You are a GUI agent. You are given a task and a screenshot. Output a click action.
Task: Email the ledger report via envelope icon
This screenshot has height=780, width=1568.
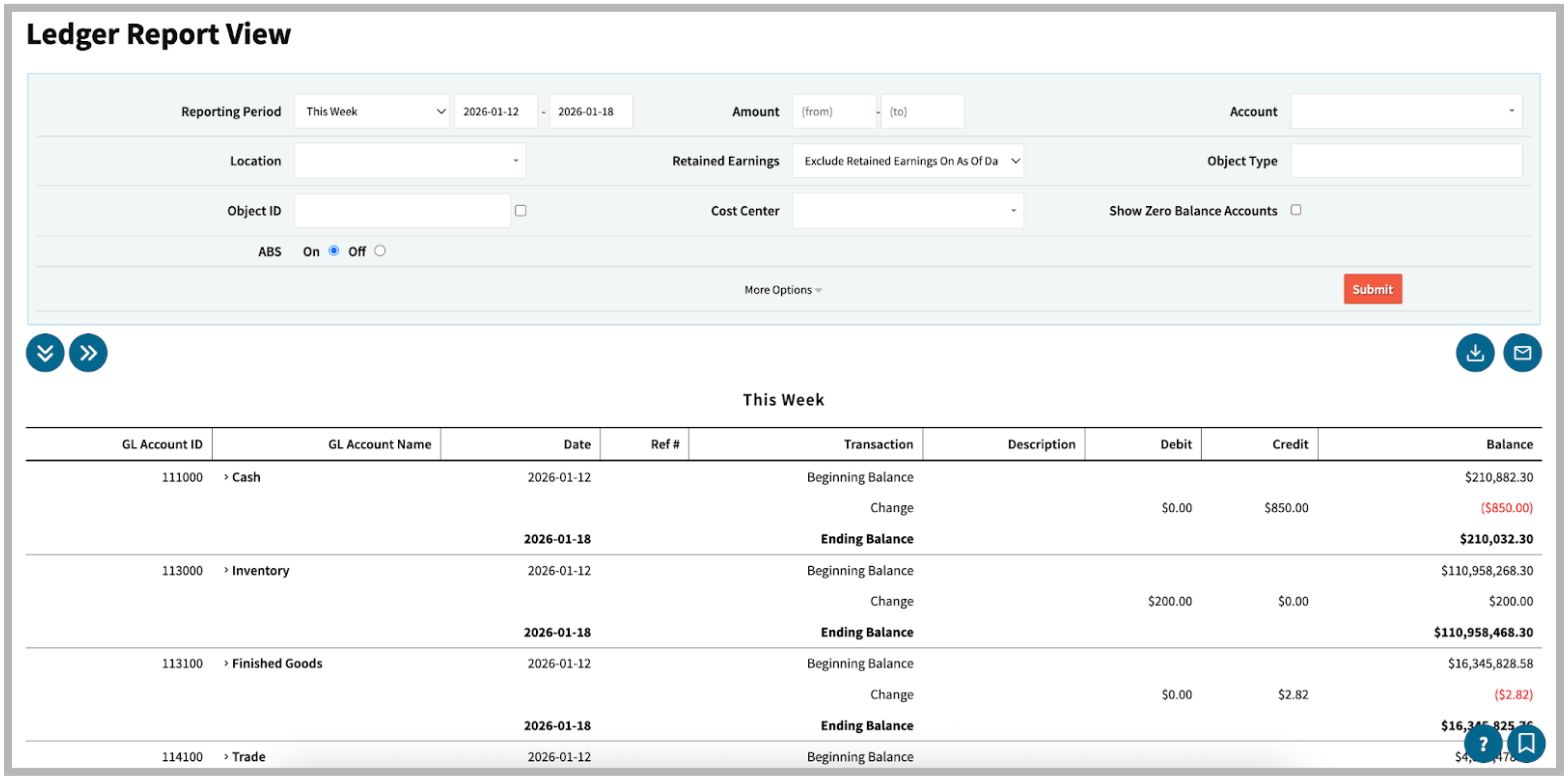pyautogui.click(x=1522, y=353)
